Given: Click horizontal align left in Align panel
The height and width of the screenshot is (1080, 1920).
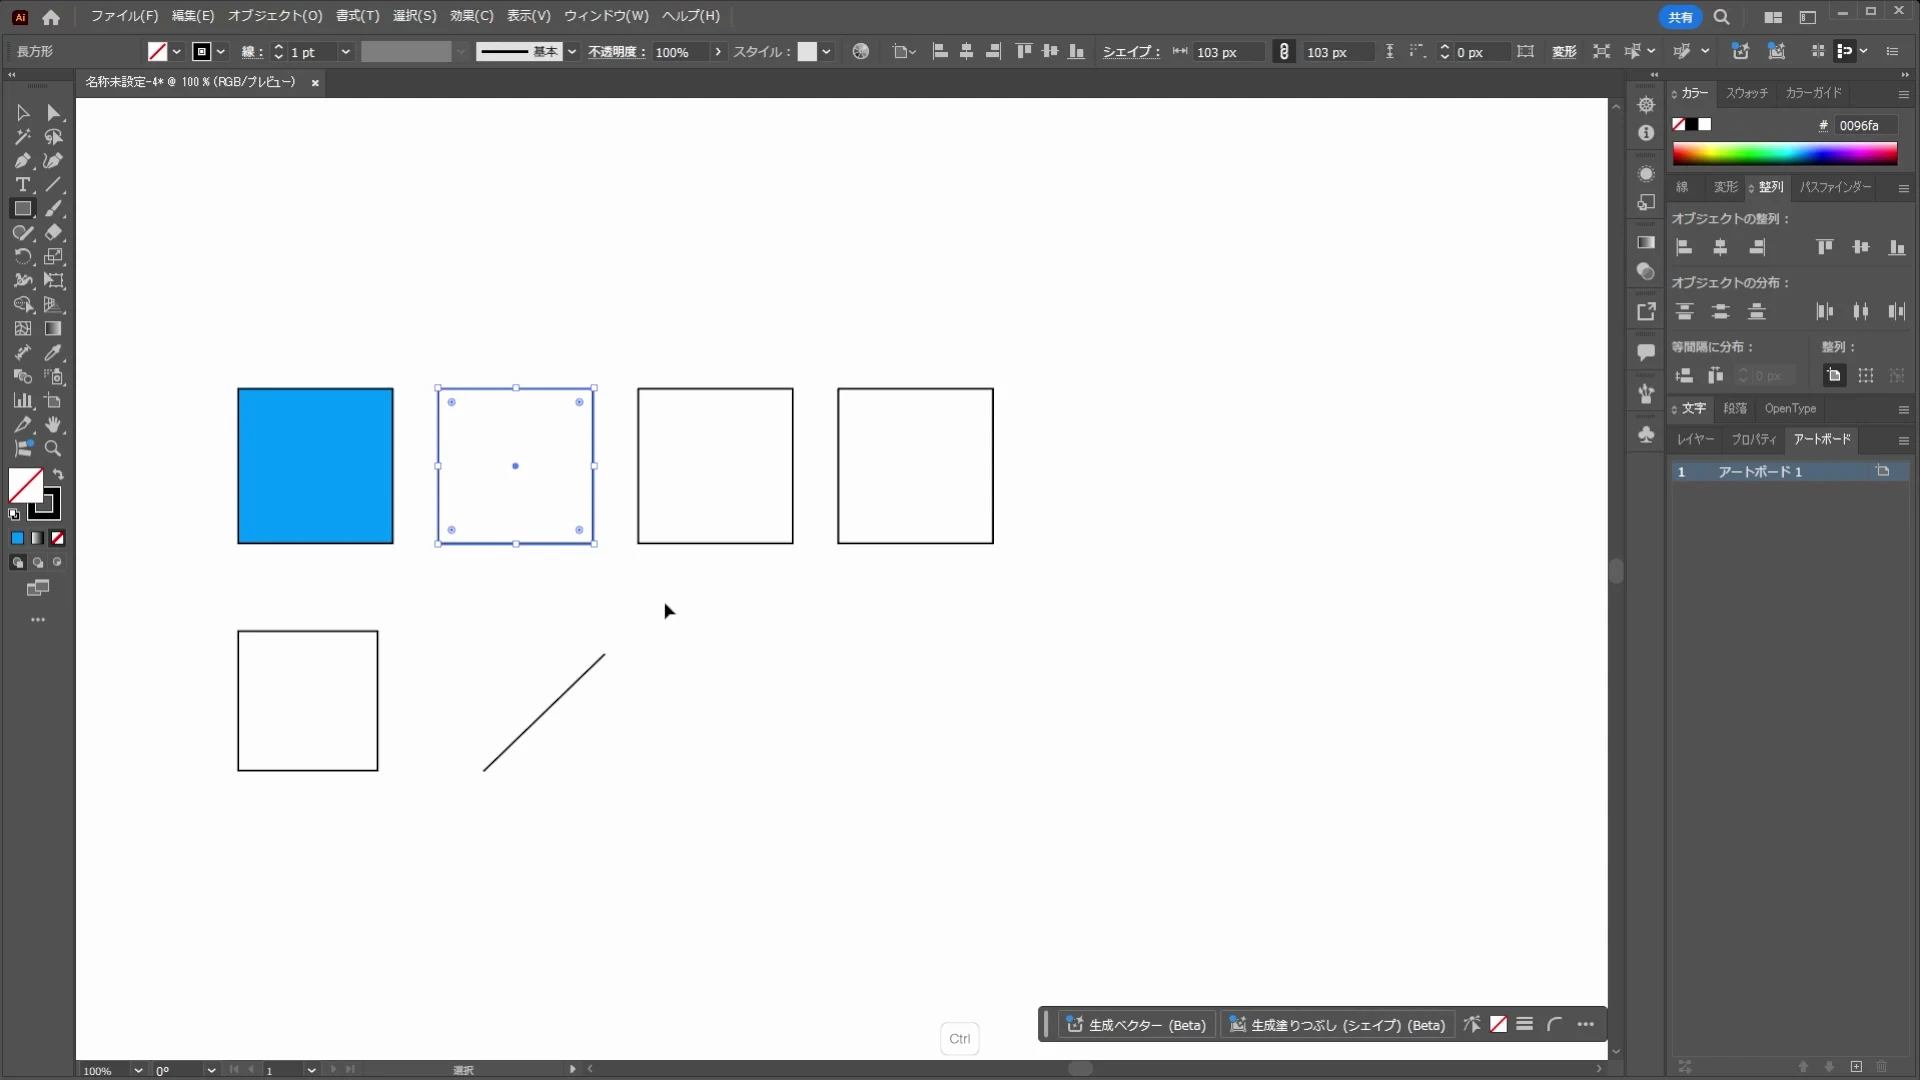Looking at the screenshot, I should point(1685,248).
